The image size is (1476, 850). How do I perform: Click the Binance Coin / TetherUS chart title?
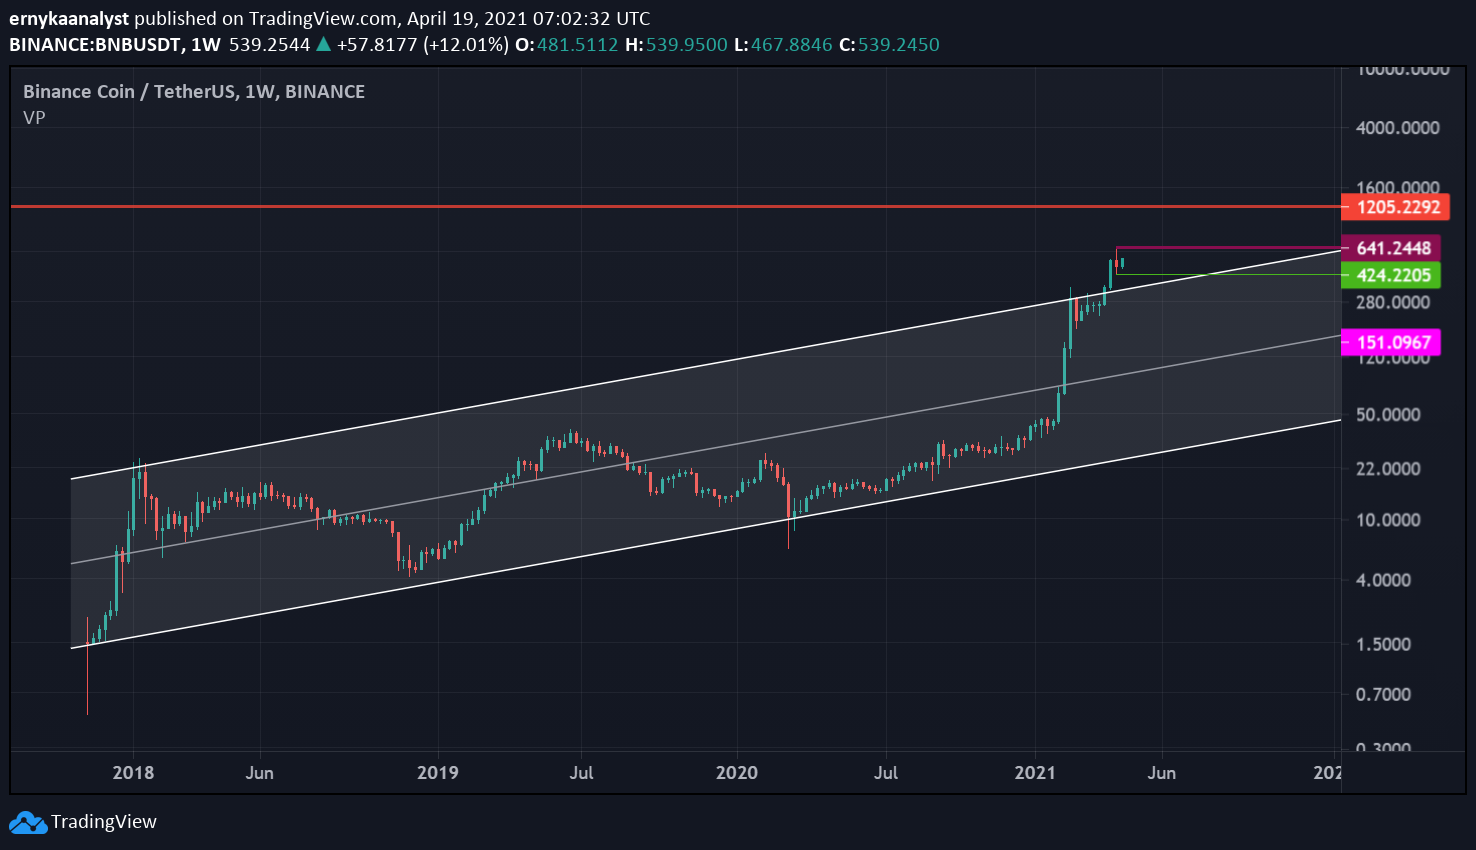[194, 91]
